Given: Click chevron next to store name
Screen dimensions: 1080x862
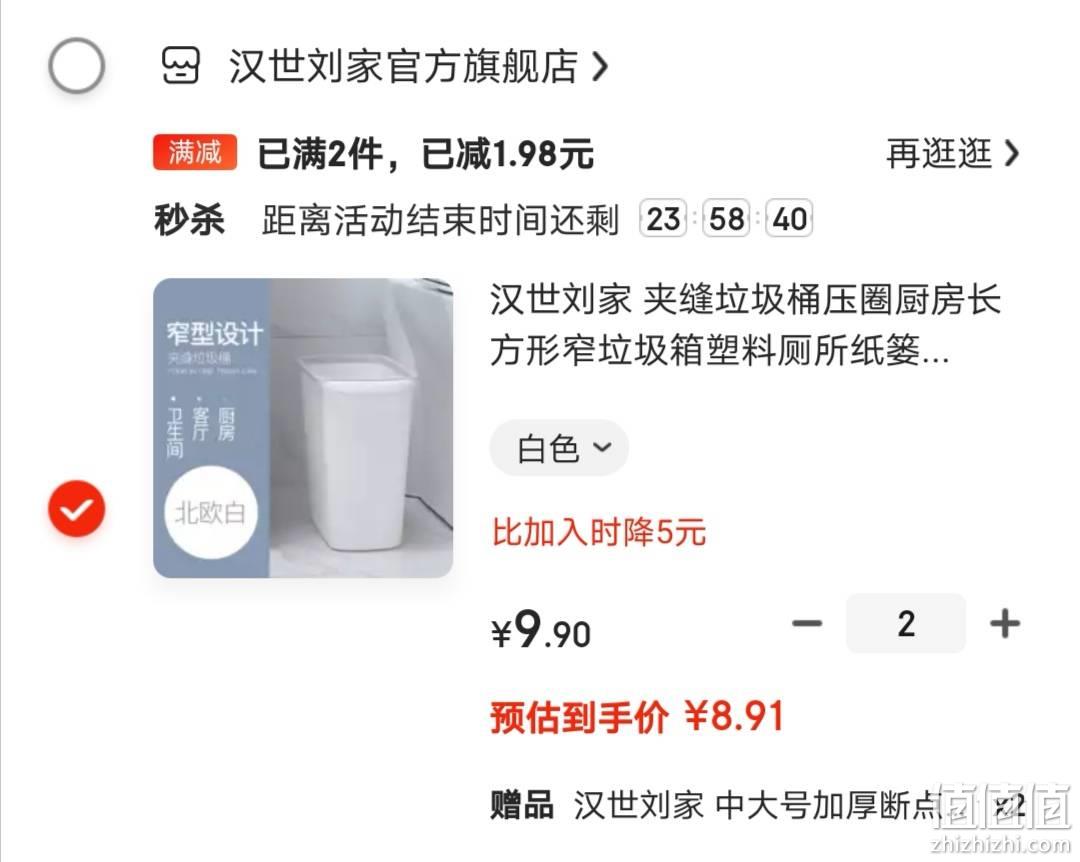Looking at the screenshot, I should [x=601, y=67].
